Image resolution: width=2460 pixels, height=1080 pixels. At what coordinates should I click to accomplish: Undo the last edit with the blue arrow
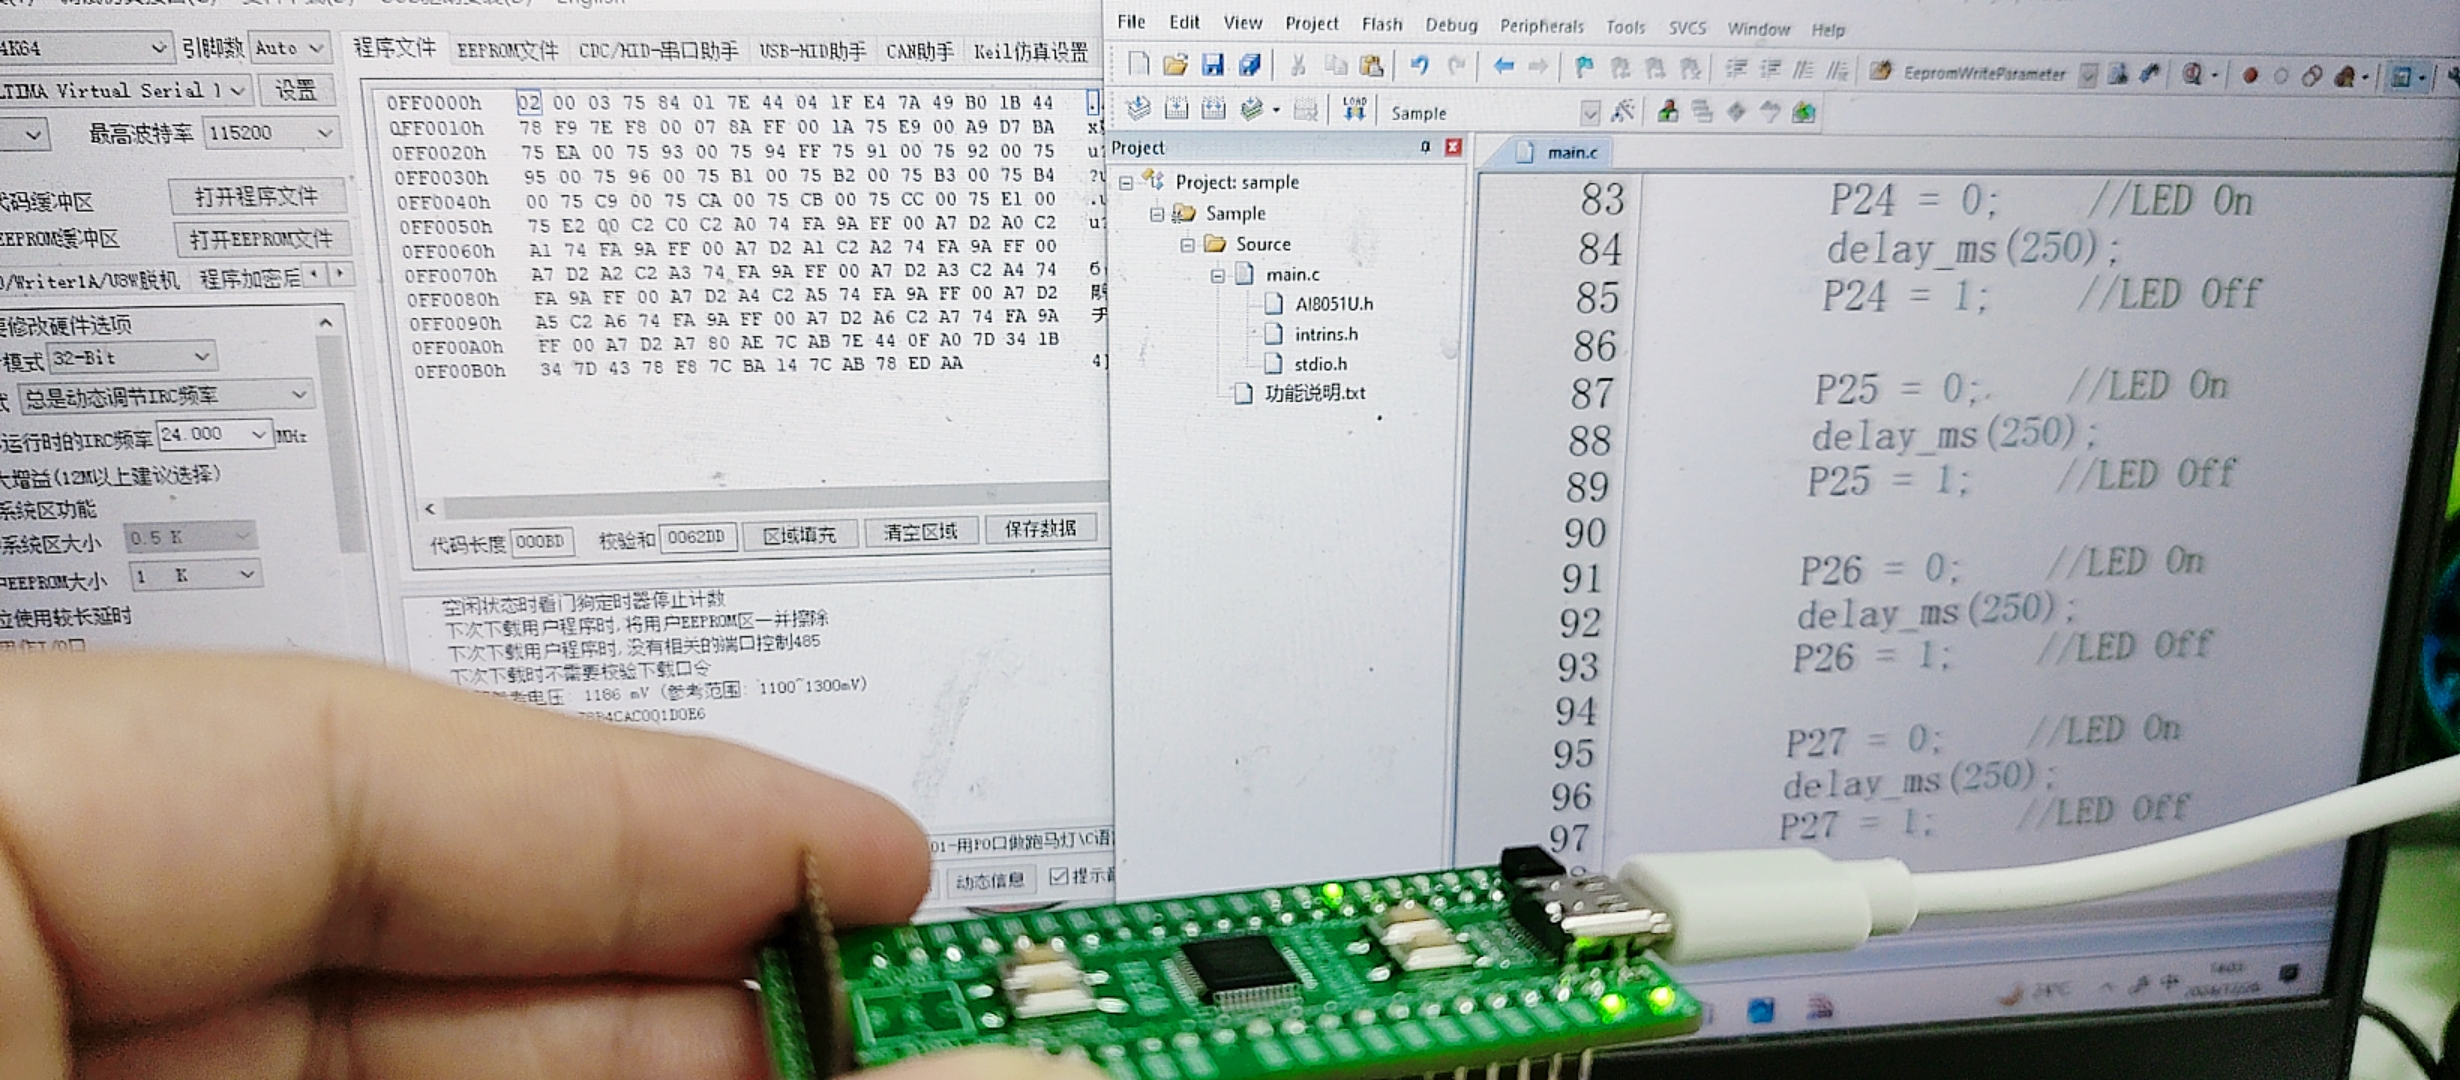point(1419,67)
